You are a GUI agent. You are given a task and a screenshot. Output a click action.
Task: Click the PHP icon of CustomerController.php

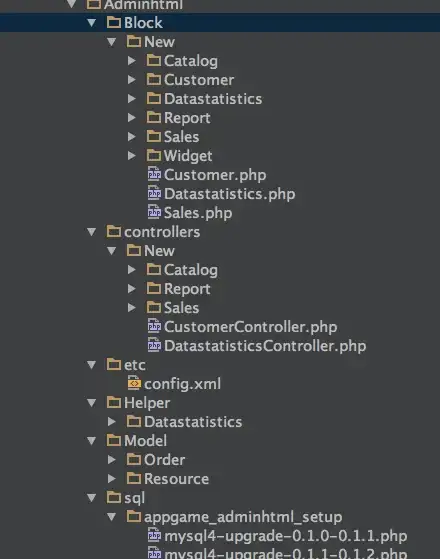point(154,327)
